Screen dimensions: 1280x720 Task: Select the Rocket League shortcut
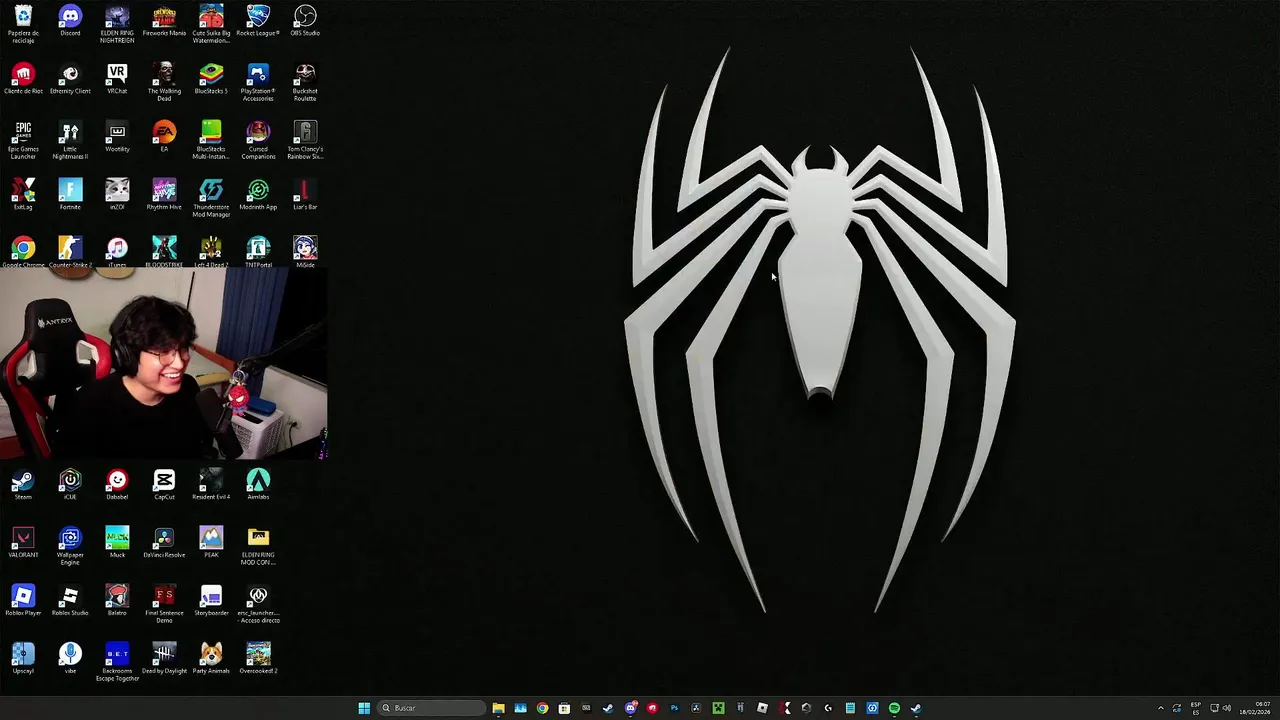pyautogui.click(x=258, y=21)
